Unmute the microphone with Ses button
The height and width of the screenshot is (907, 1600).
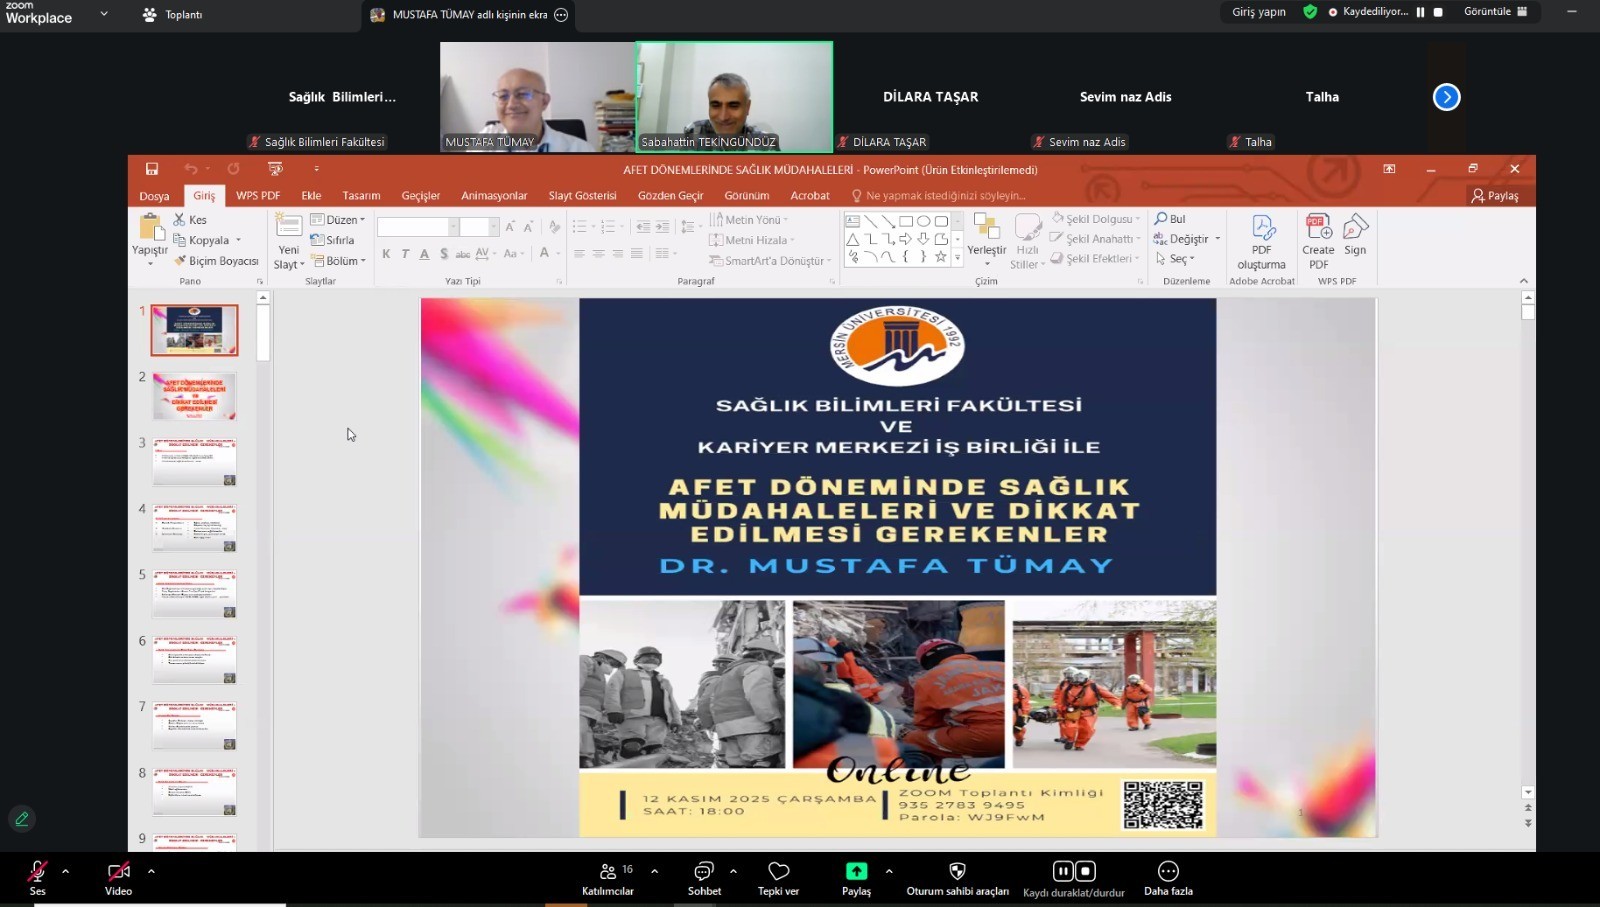(38, 872)
